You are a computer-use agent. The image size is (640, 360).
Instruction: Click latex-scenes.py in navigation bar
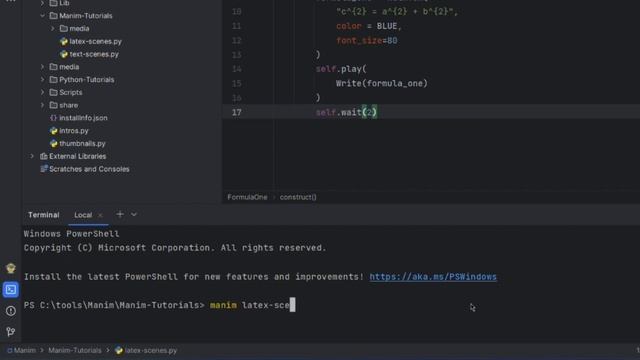(x=151, y=350)
